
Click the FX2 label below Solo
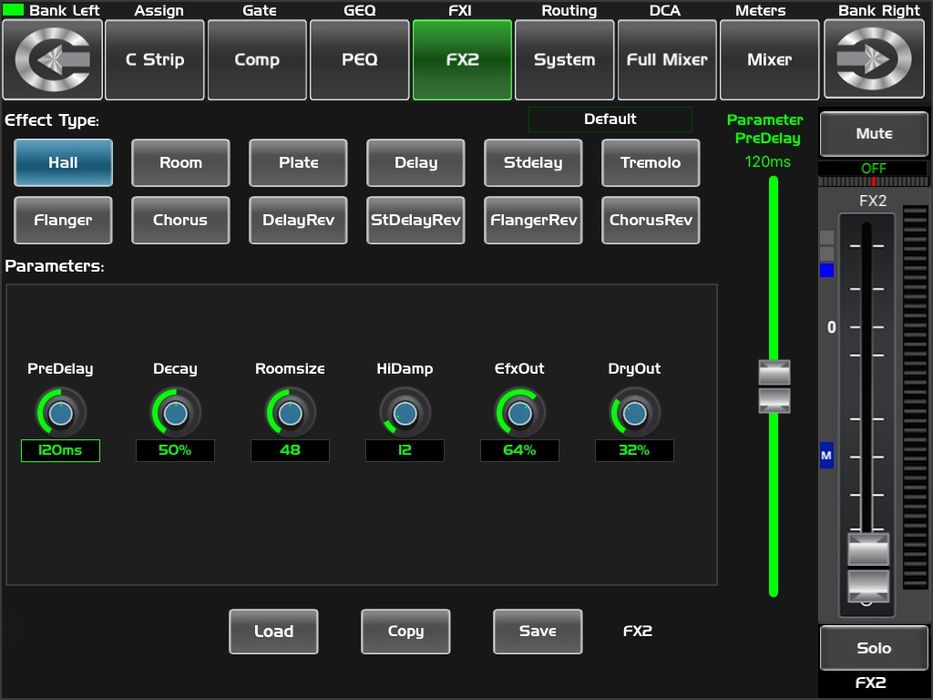[x=871, y=683]
